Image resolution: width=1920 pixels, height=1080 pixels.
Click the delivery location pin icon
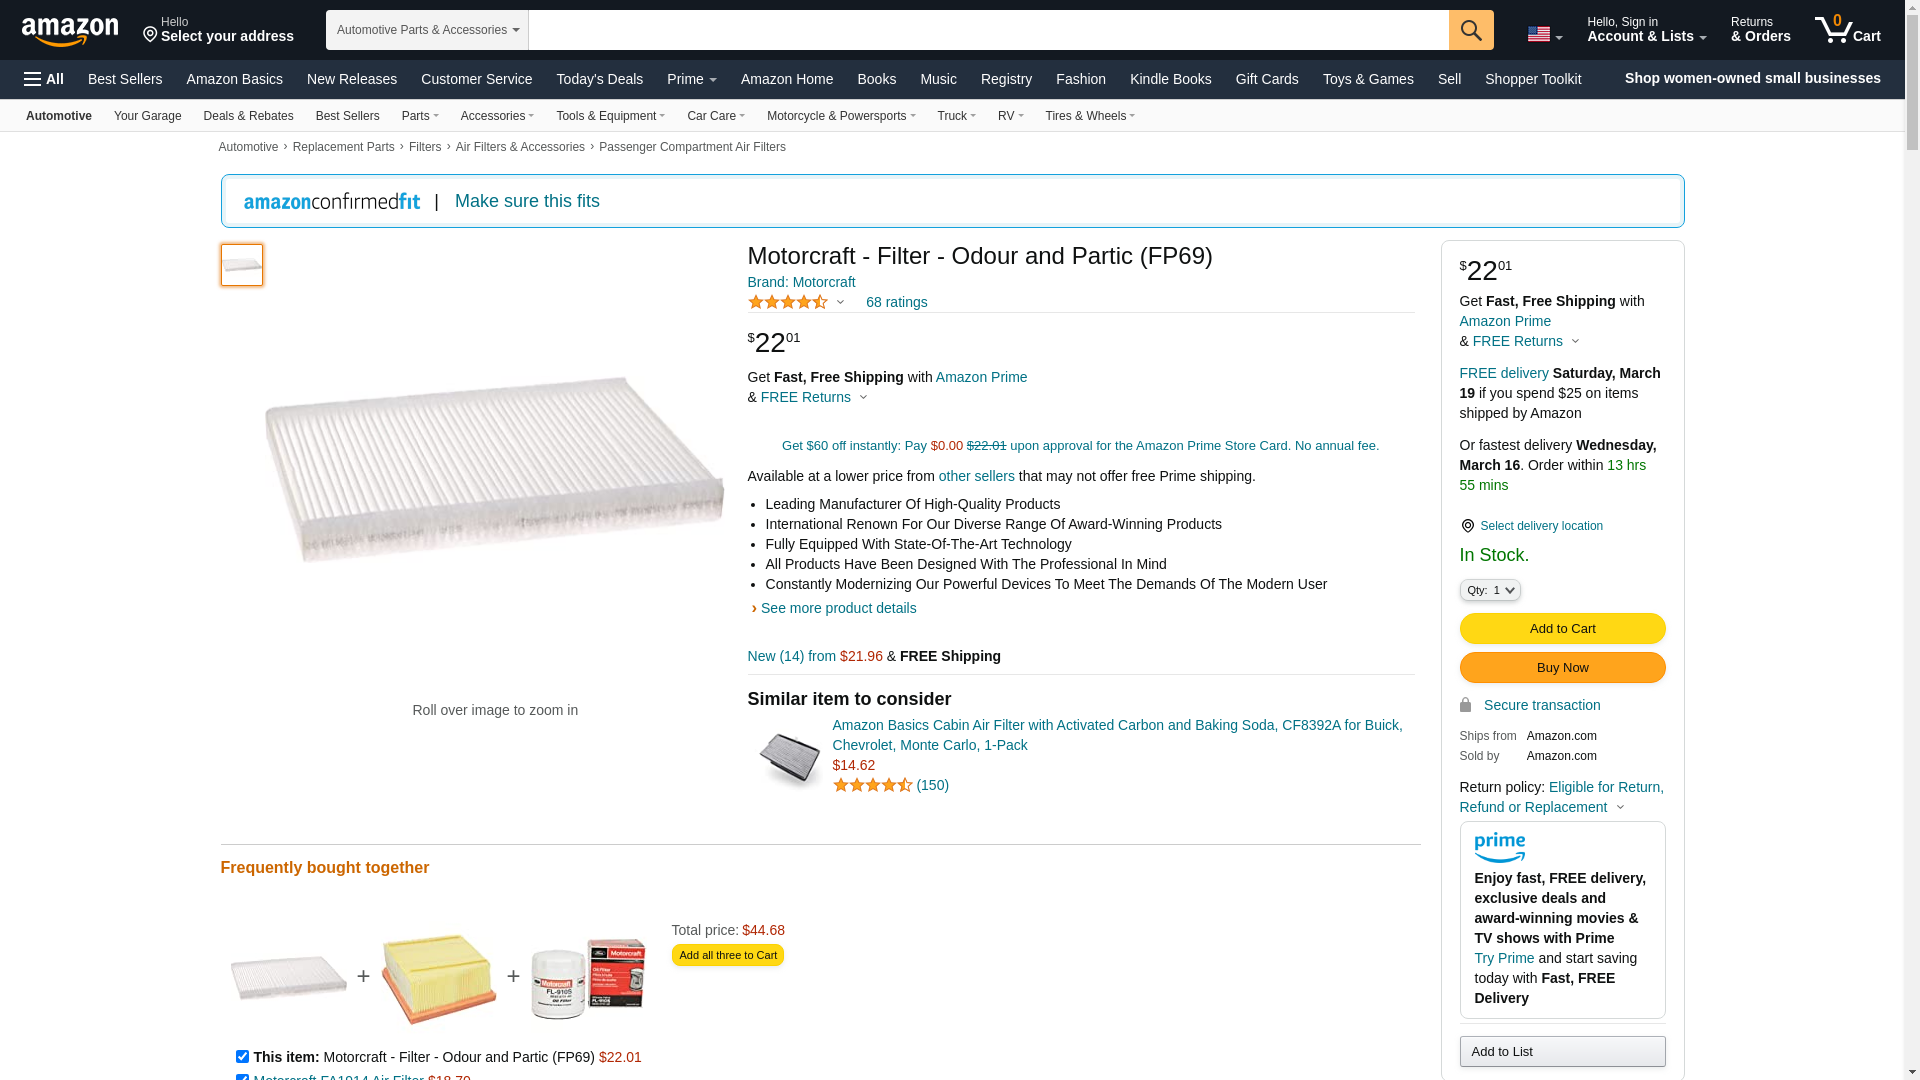click(1467, 526)
